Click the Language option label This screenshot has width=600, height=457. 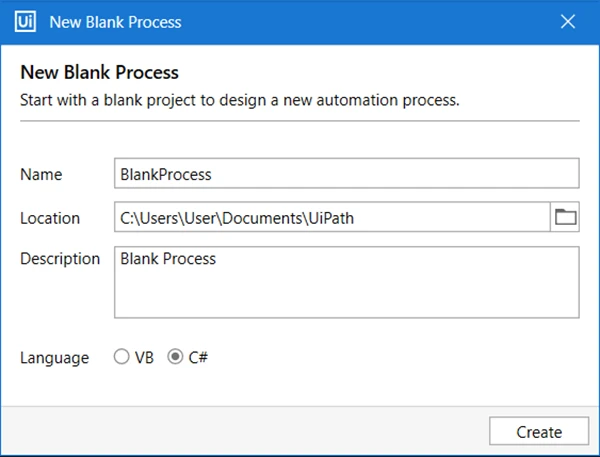54,358
